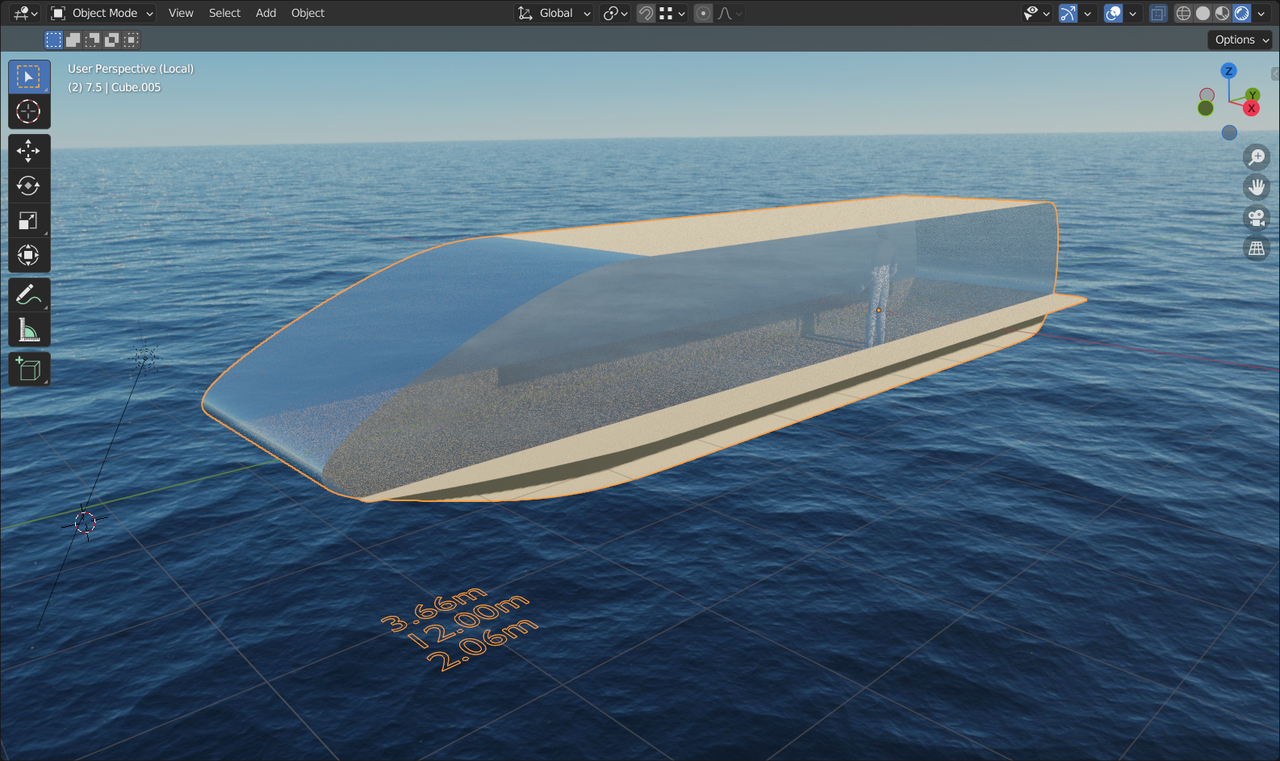Viewport: 1280px width, 761px height.
Task: Open the Global transform orientation dropdown
Action: coord(554,13)
